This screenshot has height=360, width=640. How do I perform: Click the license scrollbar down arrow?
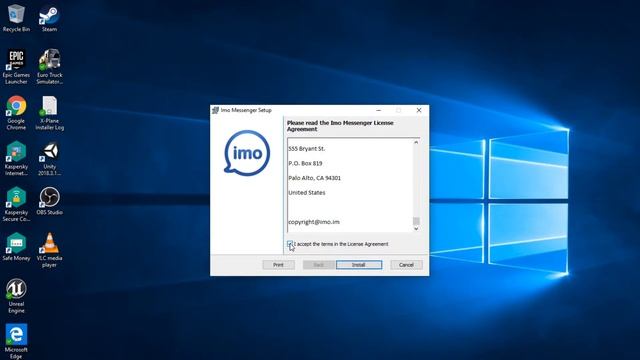coord(416,229)
